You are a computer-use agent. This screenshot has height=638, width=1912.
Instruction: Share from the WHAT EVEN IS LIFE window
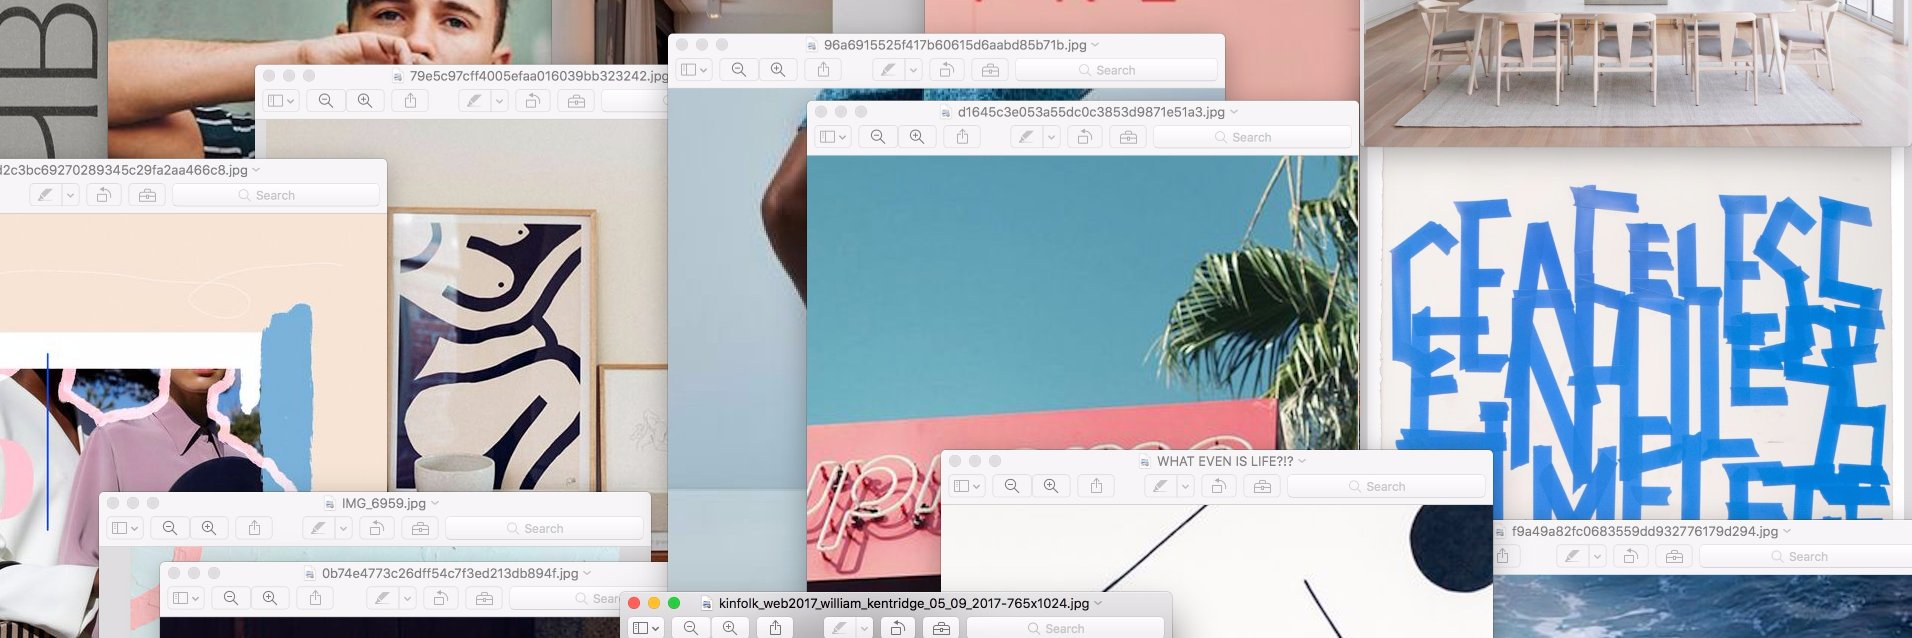click(x=1096, y=486)
